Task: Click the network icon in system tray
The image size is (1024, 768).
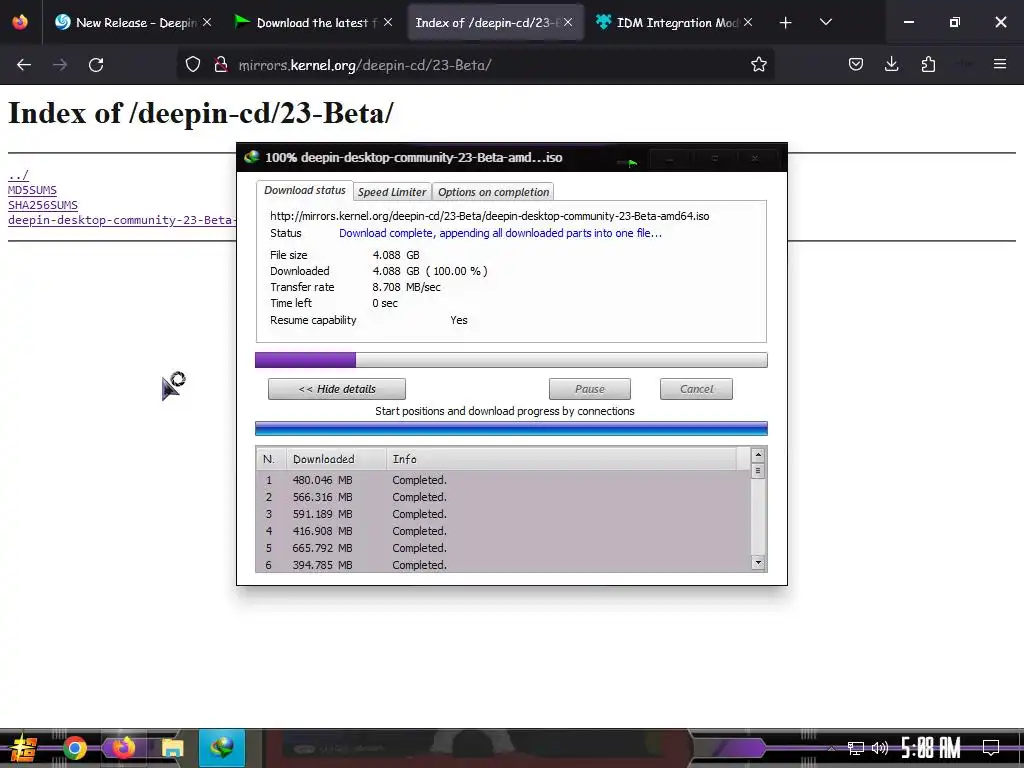Action: (855, 748)
